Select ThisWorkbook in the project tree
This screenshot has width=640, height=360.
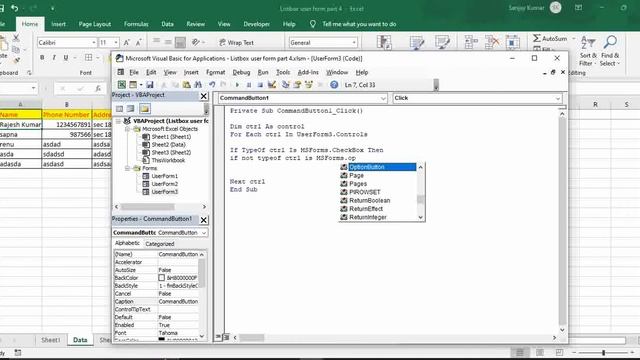pyautogui.click(x=168, y=160)
